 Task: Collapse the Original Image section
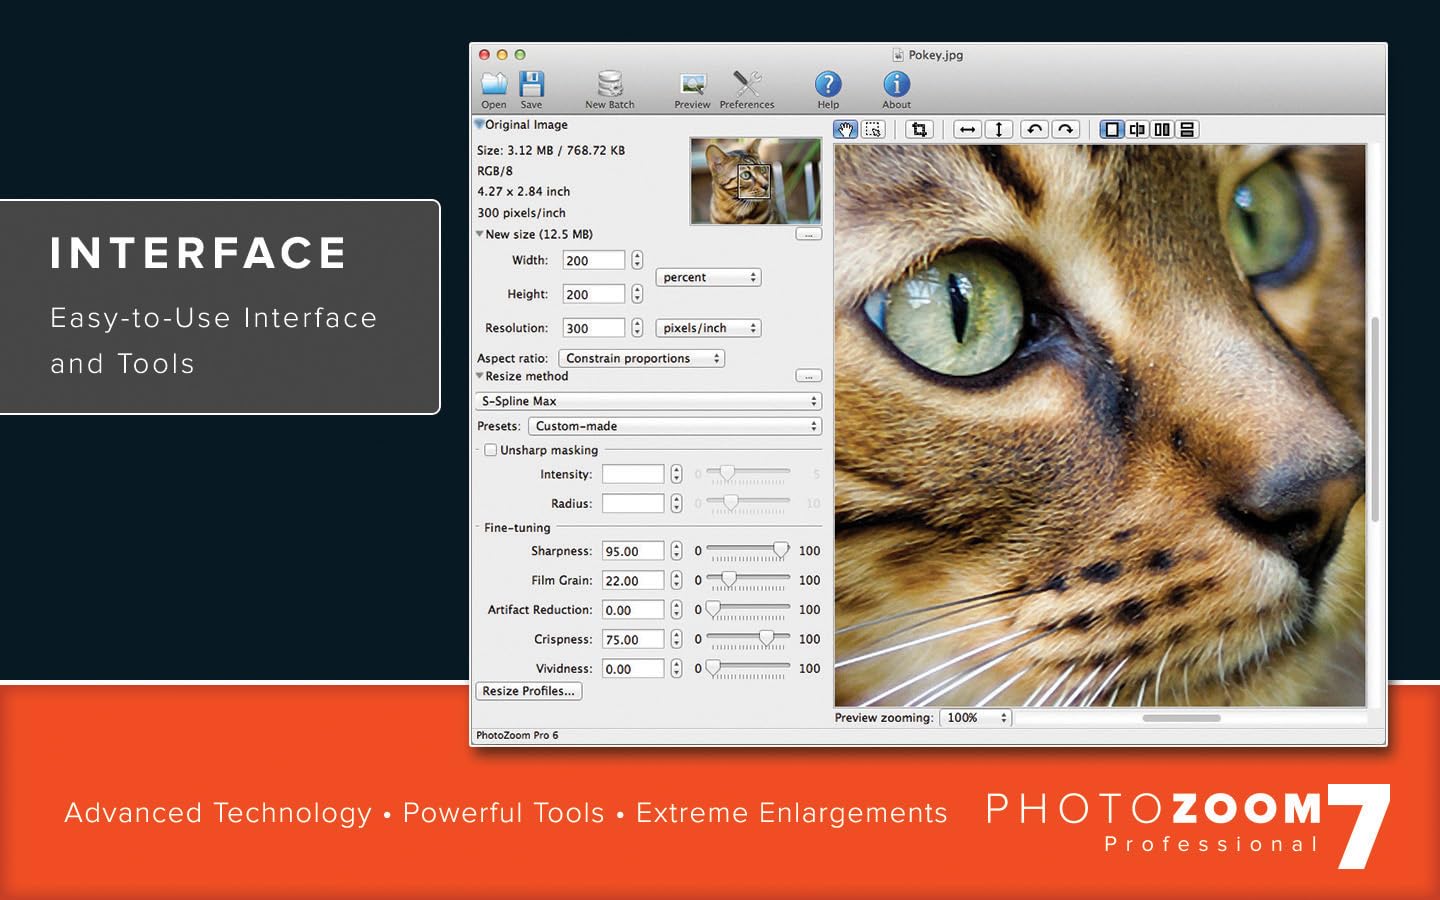[479, 124]
